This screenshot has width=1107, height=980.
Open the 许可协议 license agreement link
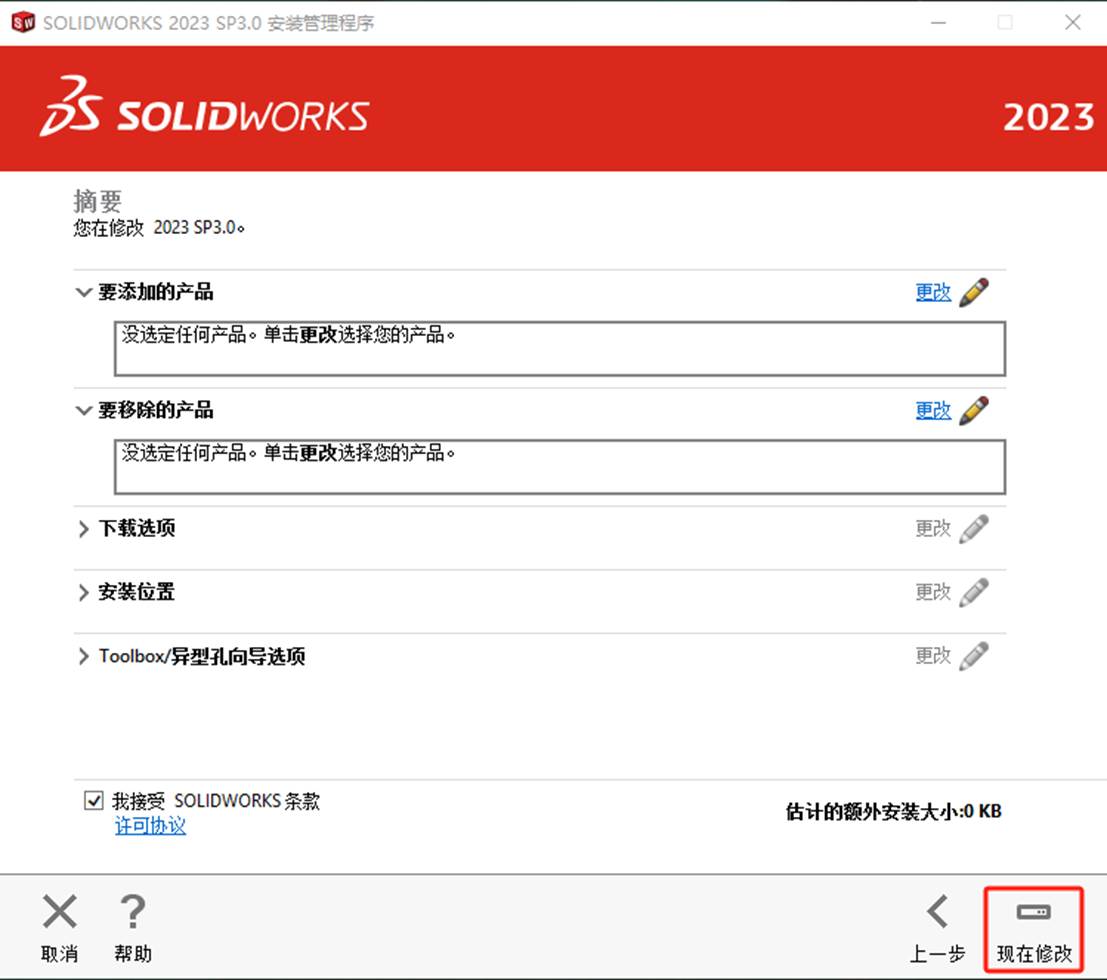[150, 825]
